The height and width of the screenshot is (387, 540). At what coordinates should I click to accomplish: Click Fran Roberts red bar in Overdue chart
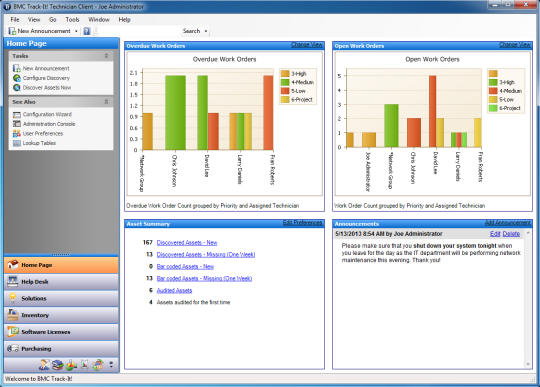point(268,113)
